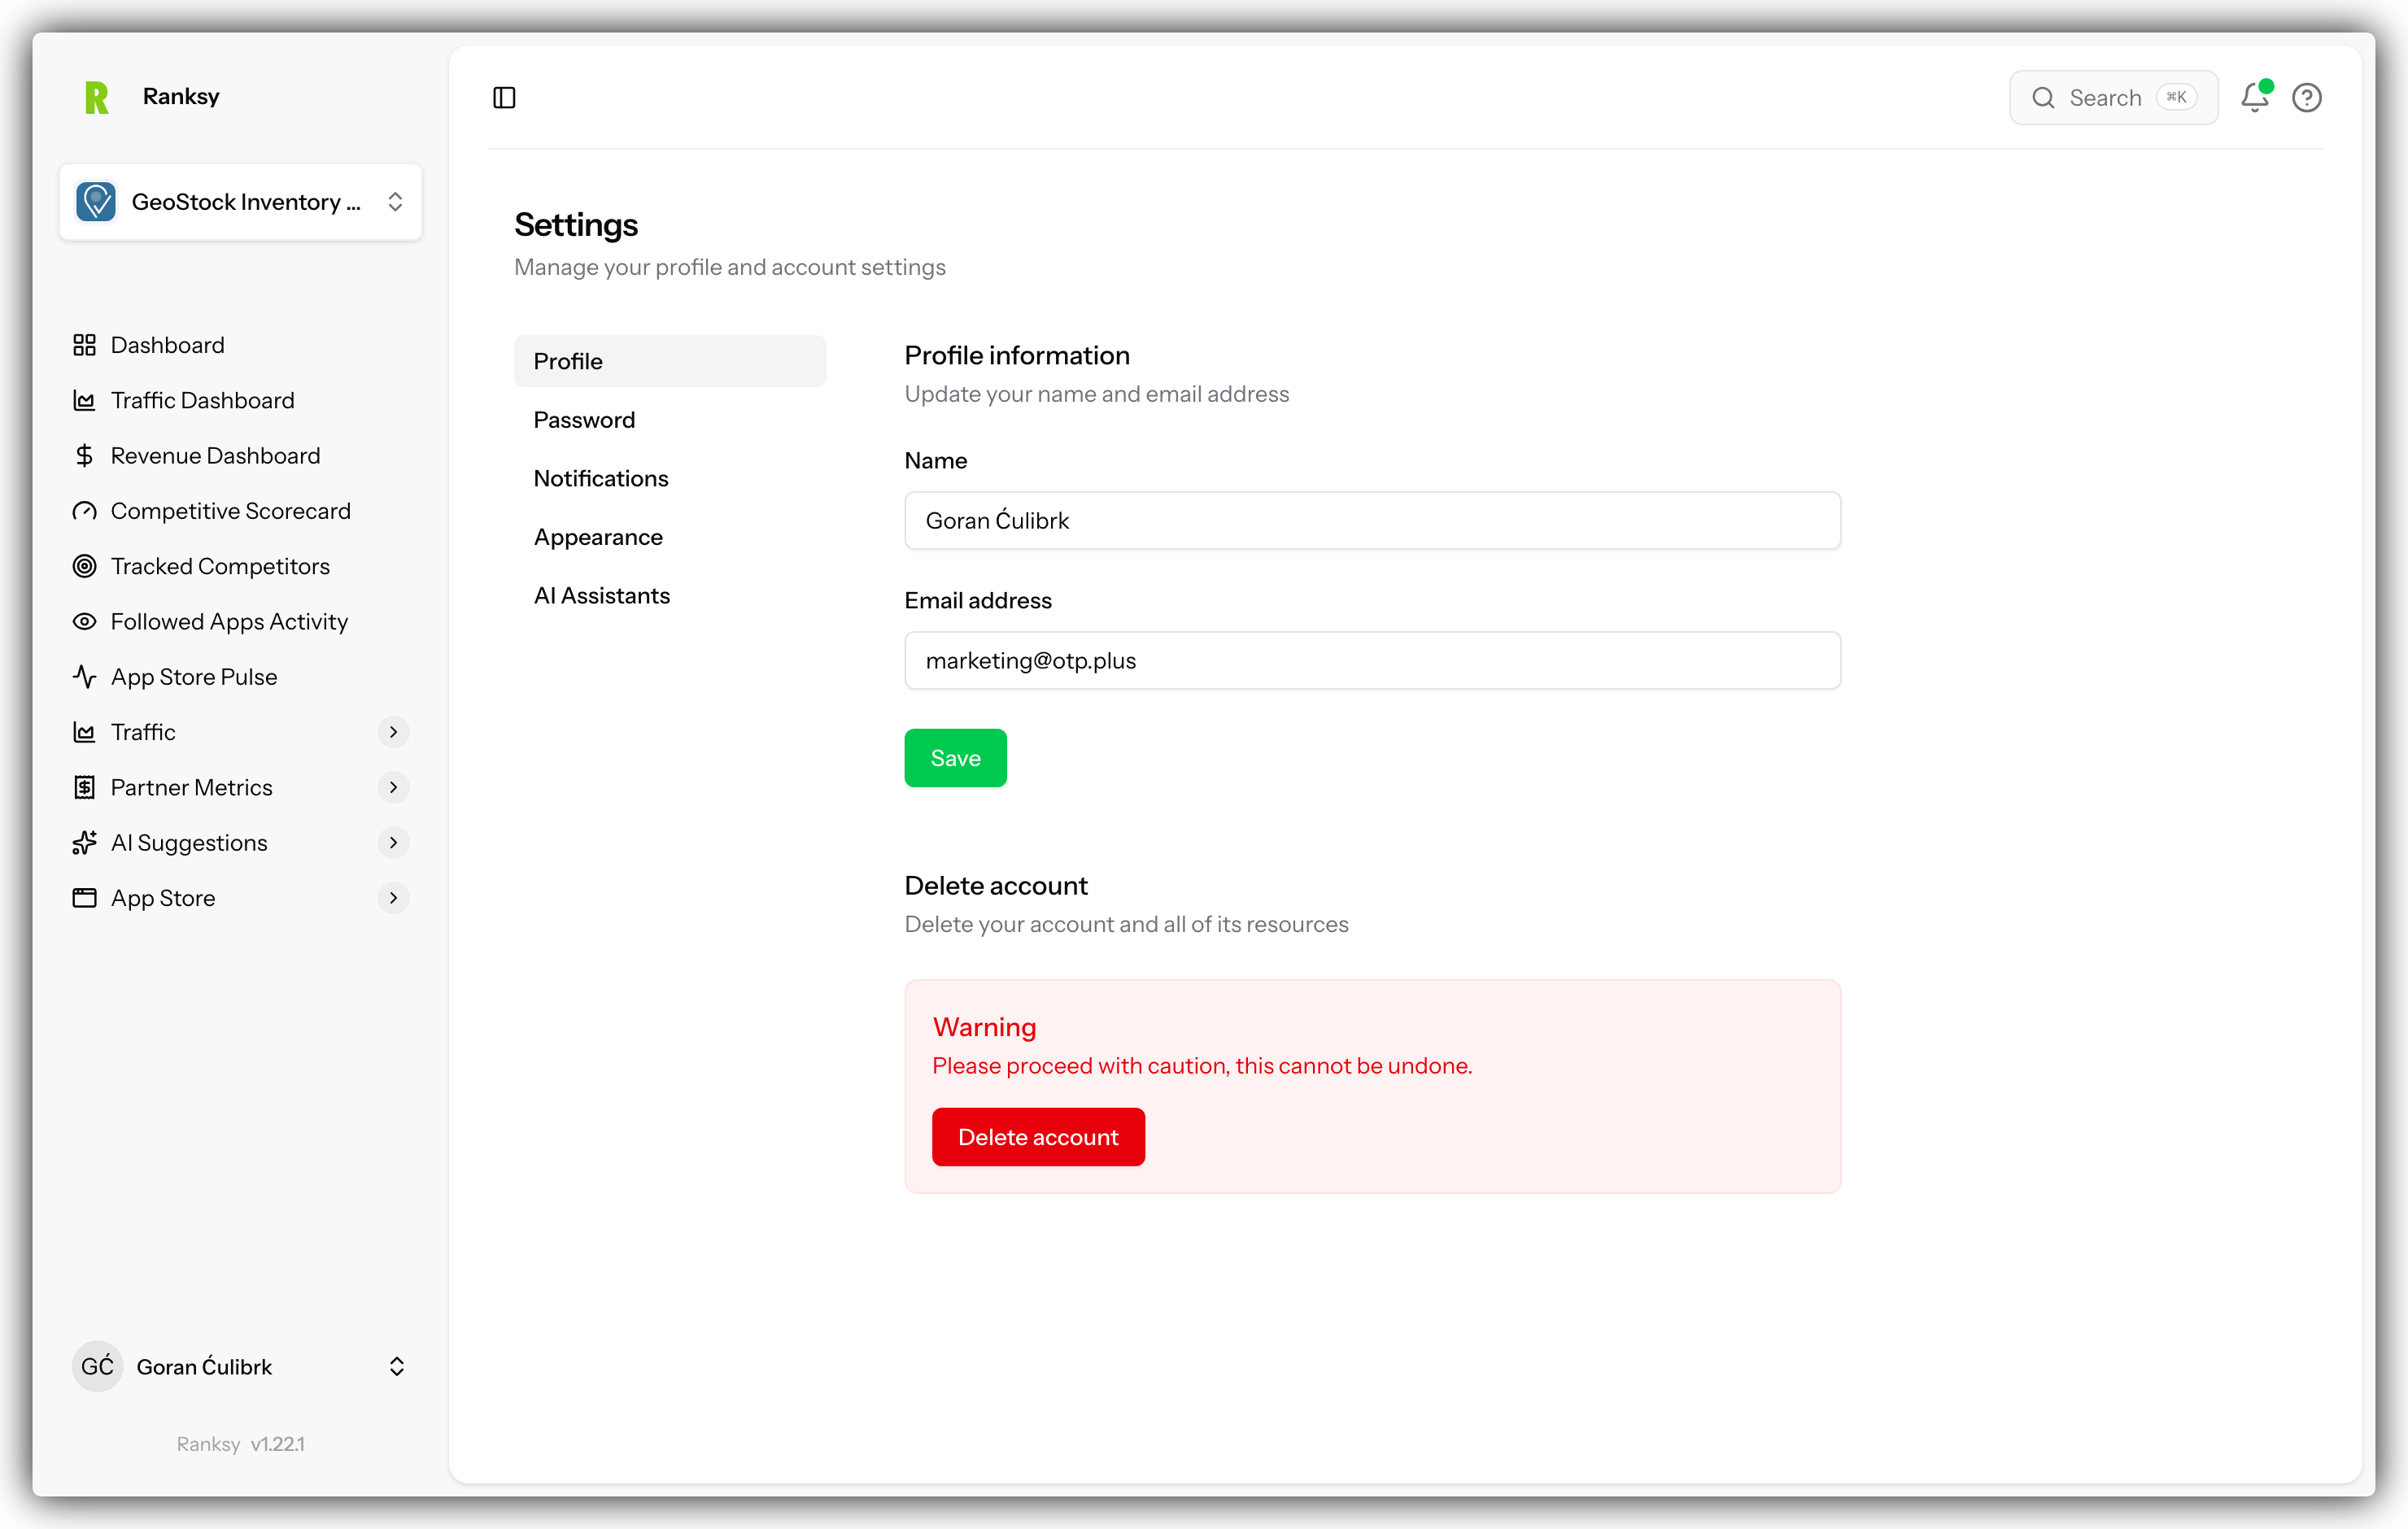The width and height of the screenshot is (2408, 1529).
Task: Click the red Delete account button
Action: (1038, 1137)
